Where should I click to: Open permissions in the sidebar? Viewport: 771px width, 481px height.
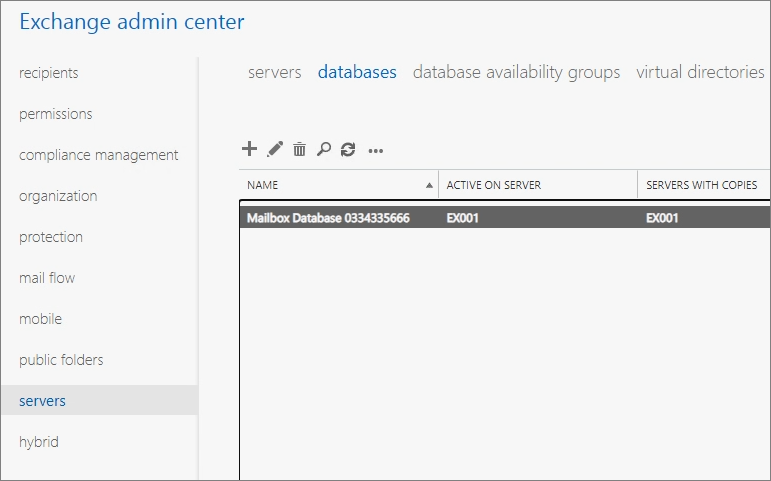pos(56,114)
